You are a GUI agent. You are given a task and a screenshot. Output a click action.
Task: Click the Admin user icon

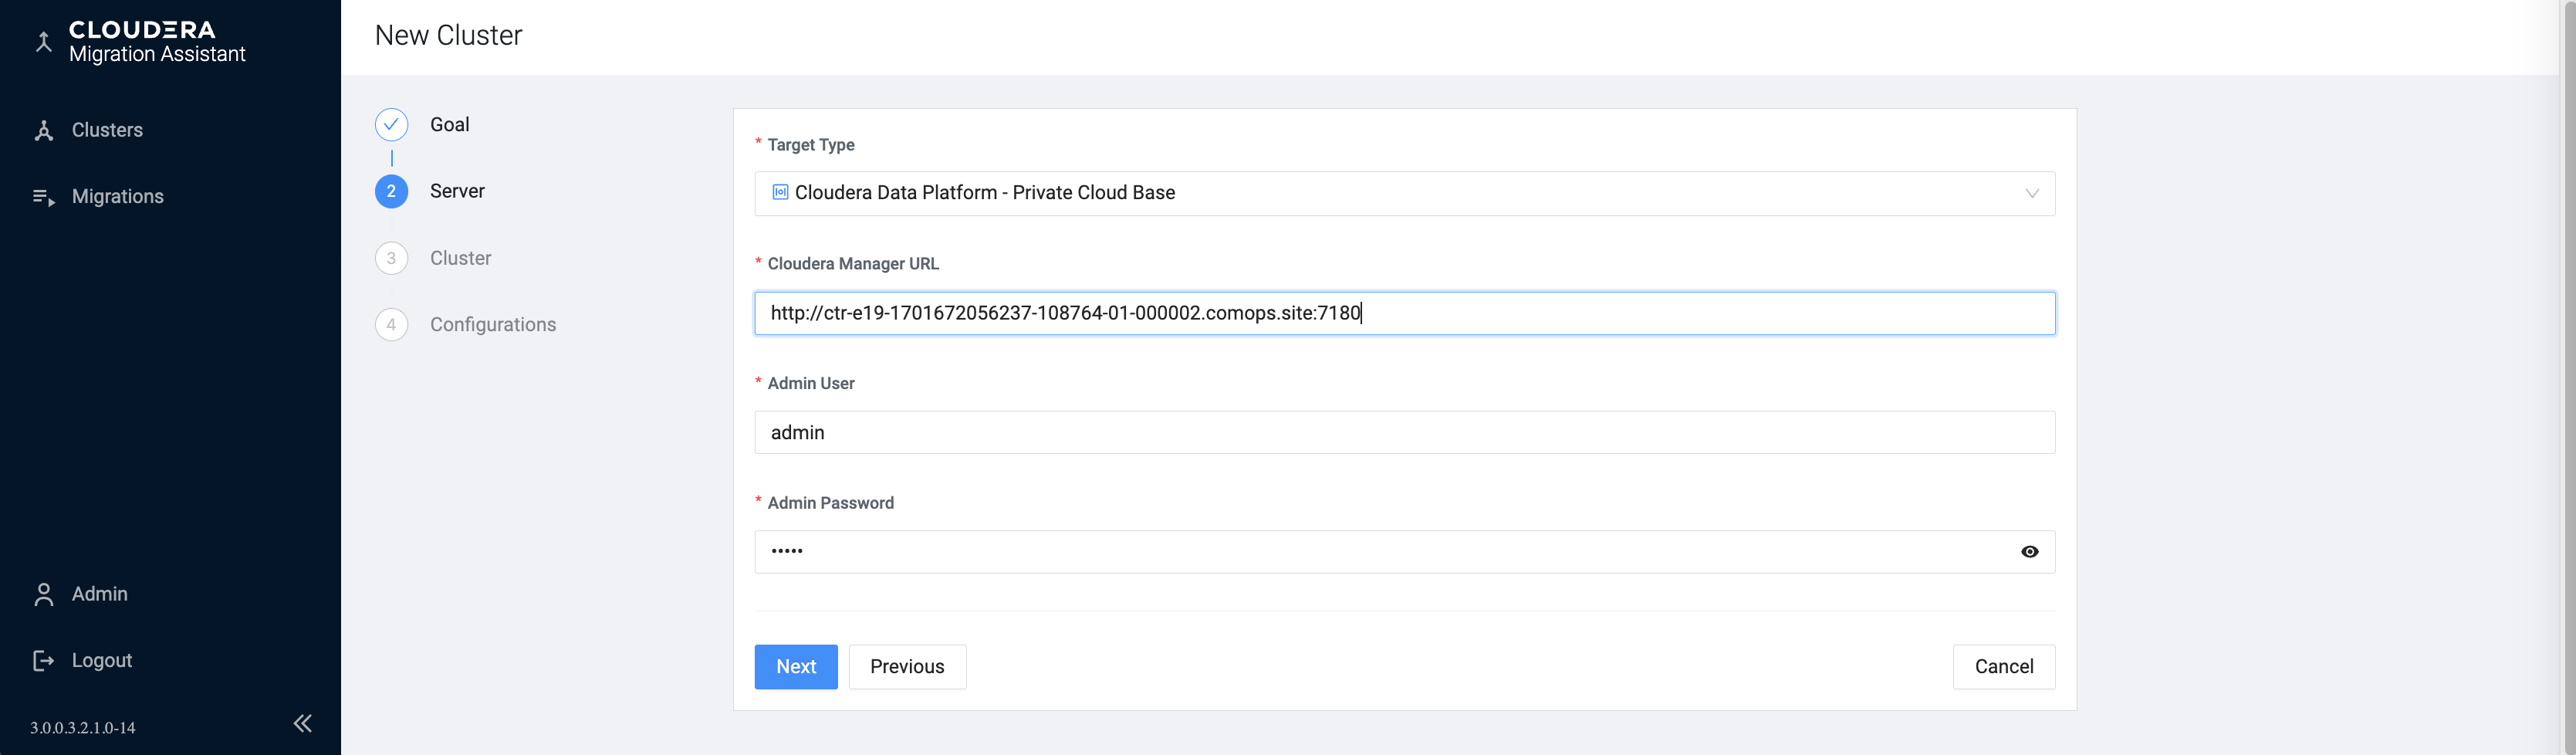43,594
